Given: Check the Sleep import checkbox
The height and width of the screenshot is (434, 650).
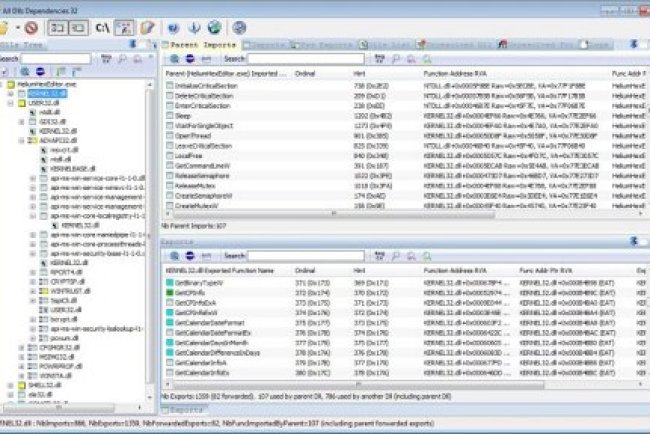Looking at the screenshot, I should tap(170, 115).
